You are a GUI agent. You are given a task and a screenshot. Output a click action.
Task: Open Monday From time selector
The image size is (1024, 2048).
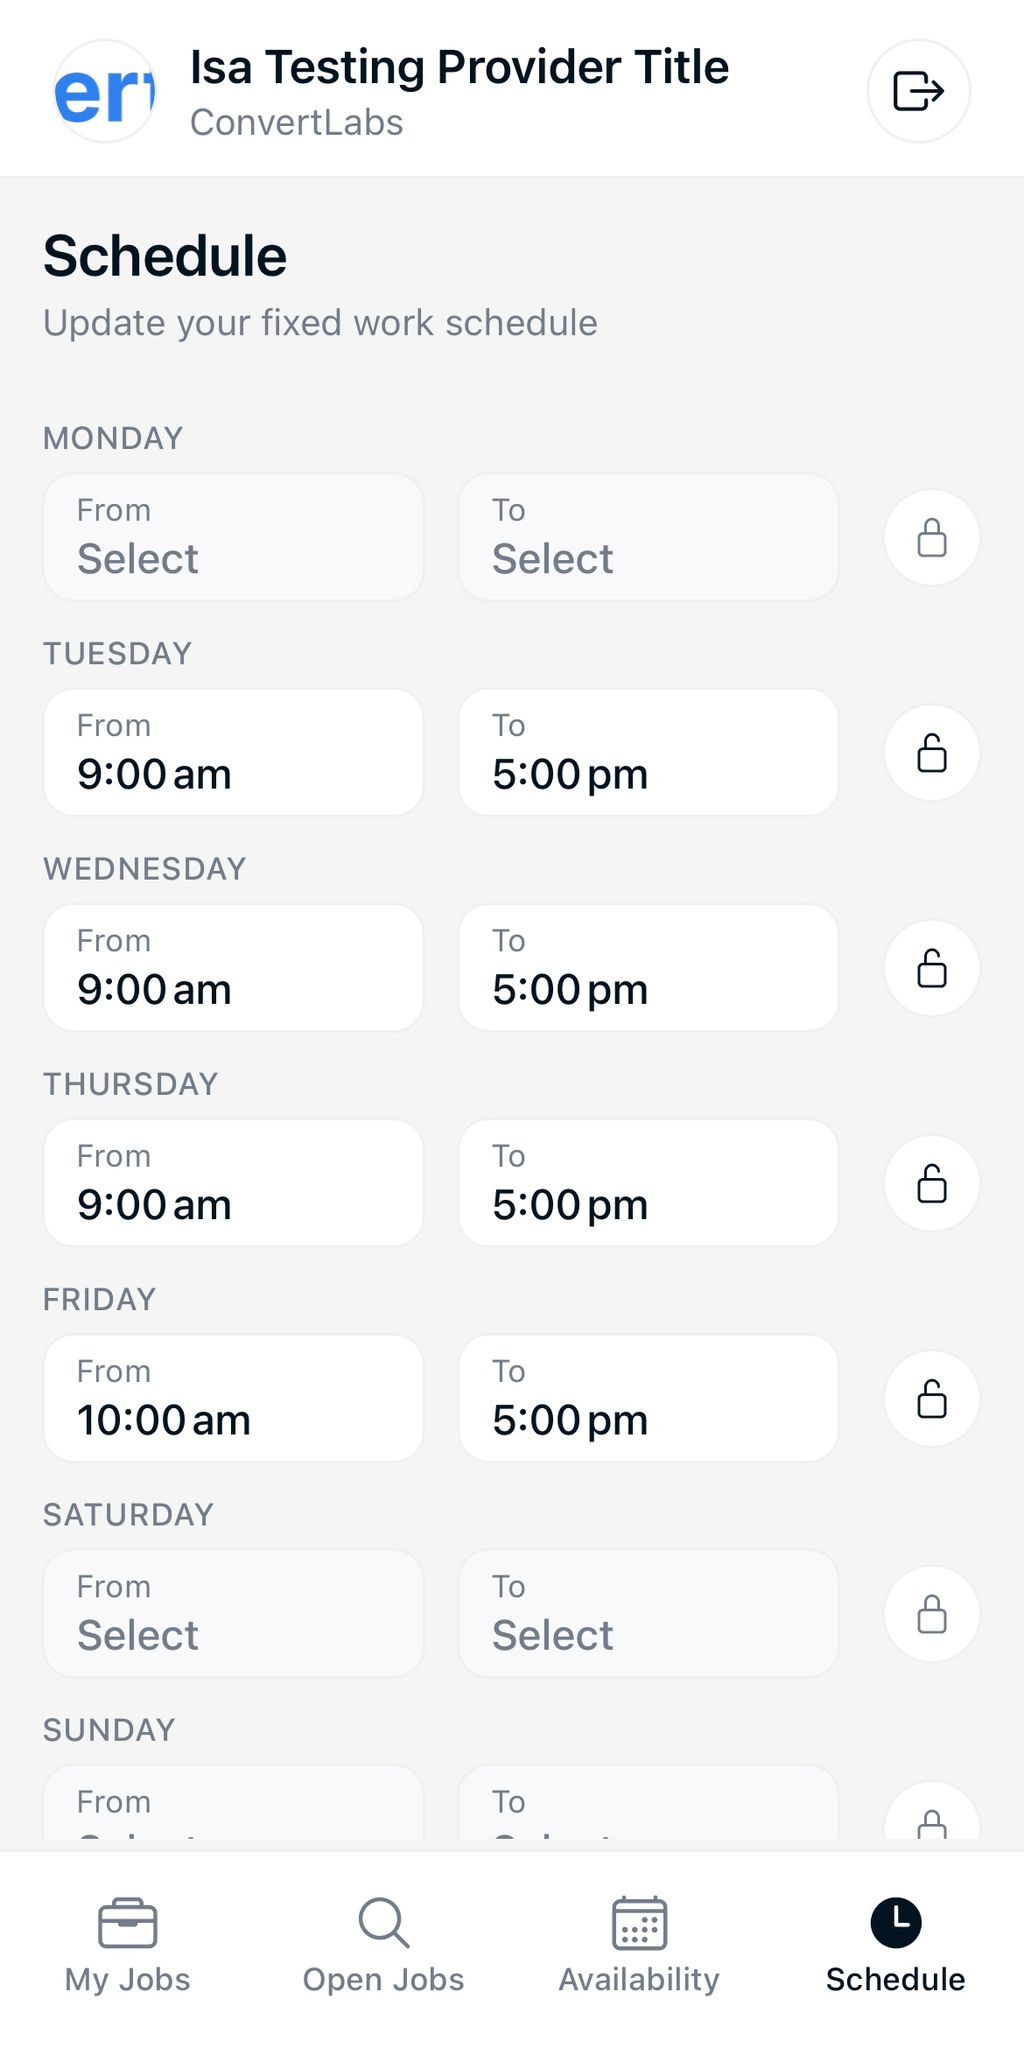pyautogui.click(x=233, y=538)
